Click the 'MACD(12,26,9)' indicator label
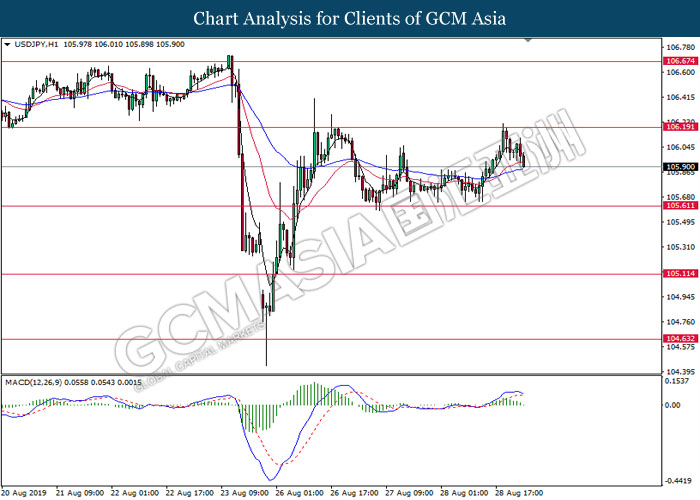This screenshot has width=700, height=500. click(x=34, y=383)
